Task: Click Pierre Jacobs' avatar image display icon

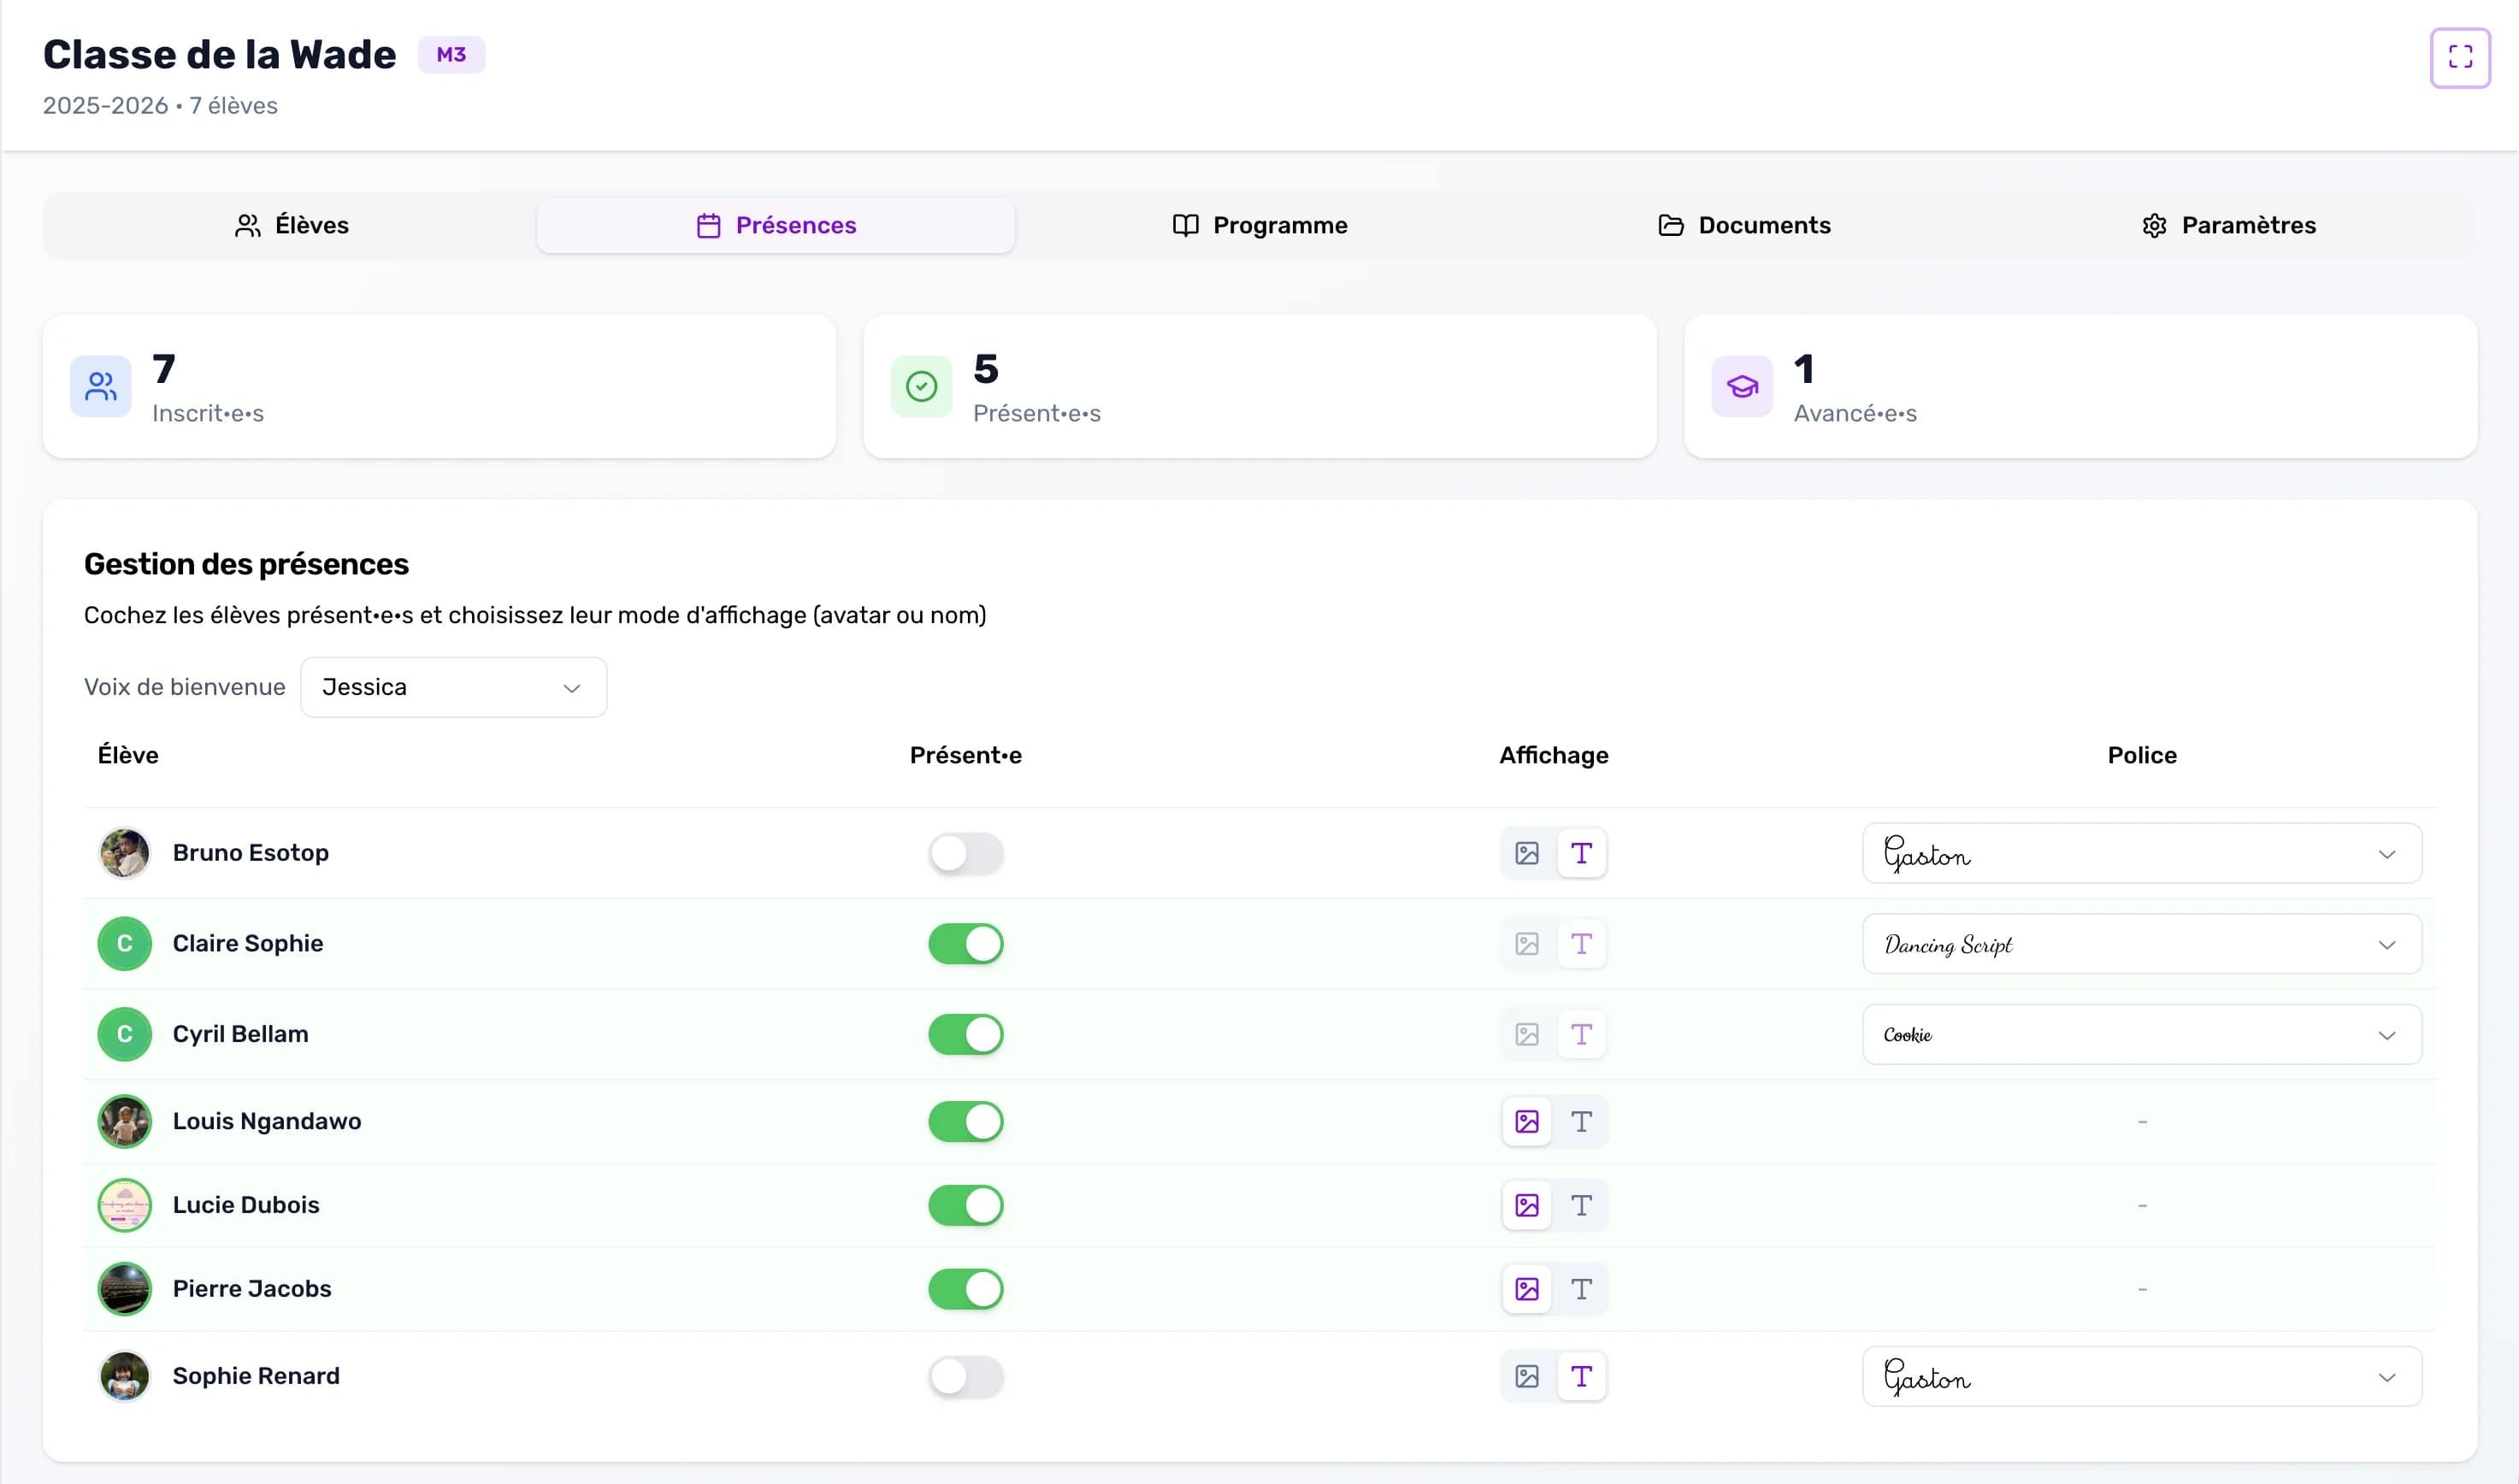Action: (1526, 1289)
